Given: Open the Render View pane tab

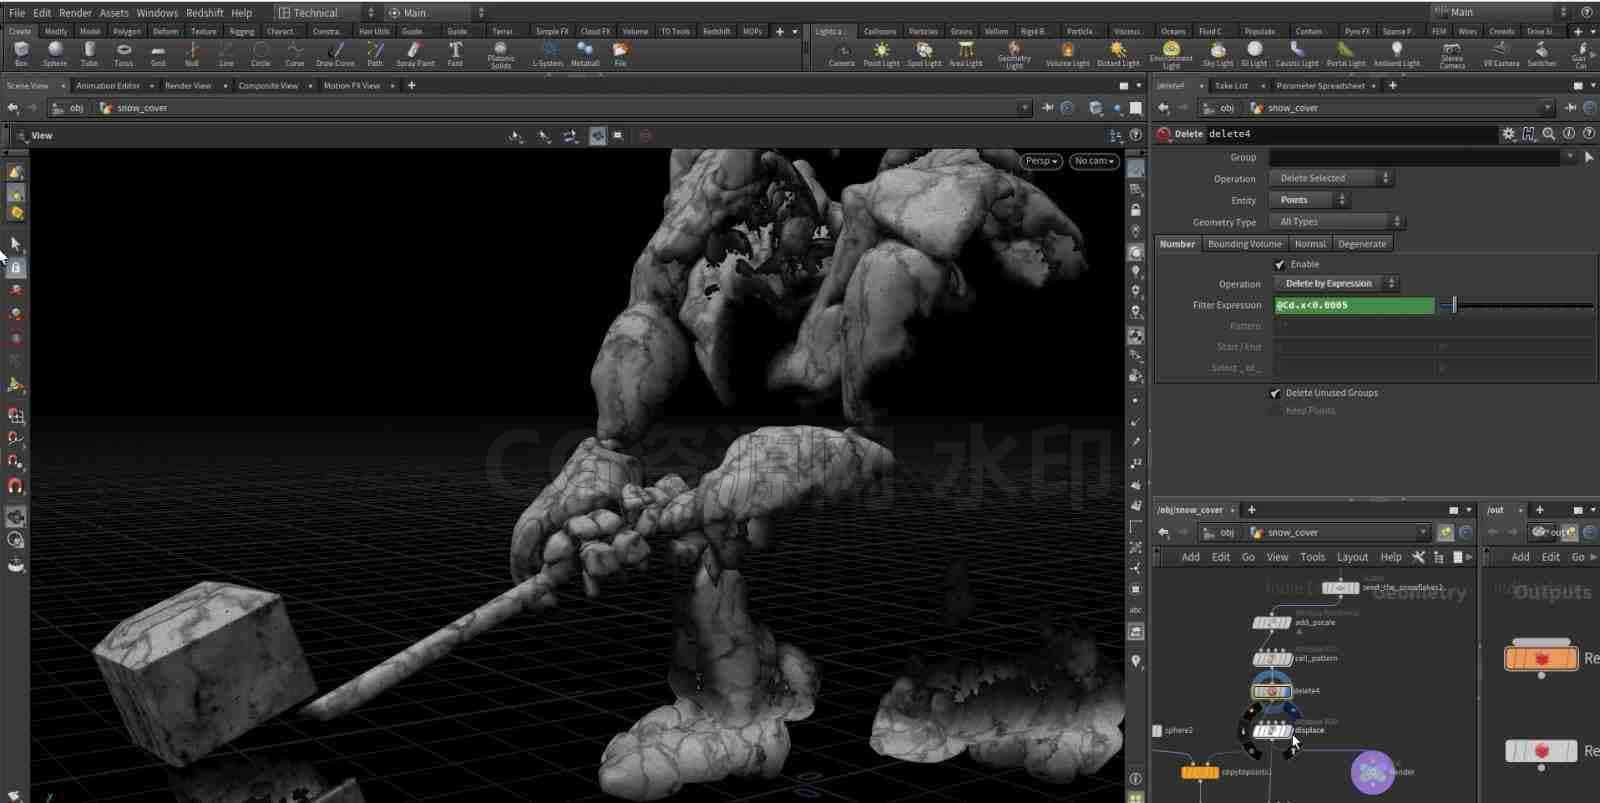Looking at the screenshot, I should click(188, 86).
